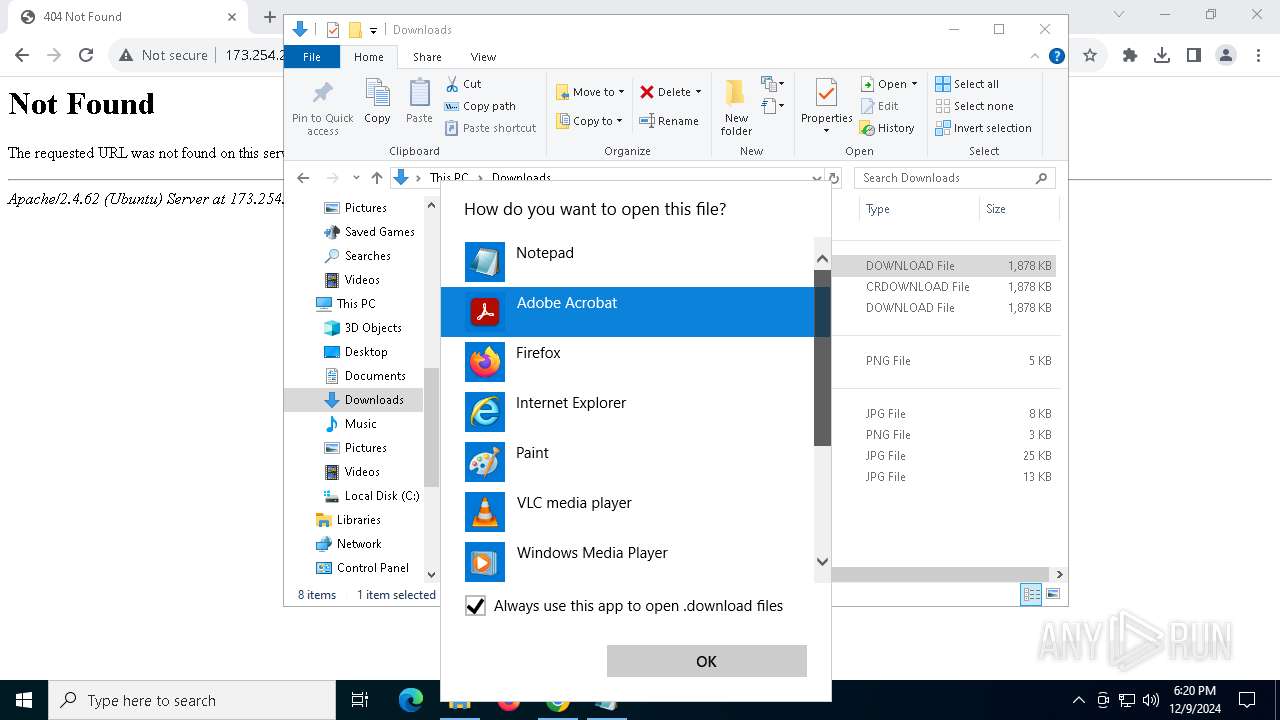
Task: Open new Chrome tab
Action: [269, 17]
